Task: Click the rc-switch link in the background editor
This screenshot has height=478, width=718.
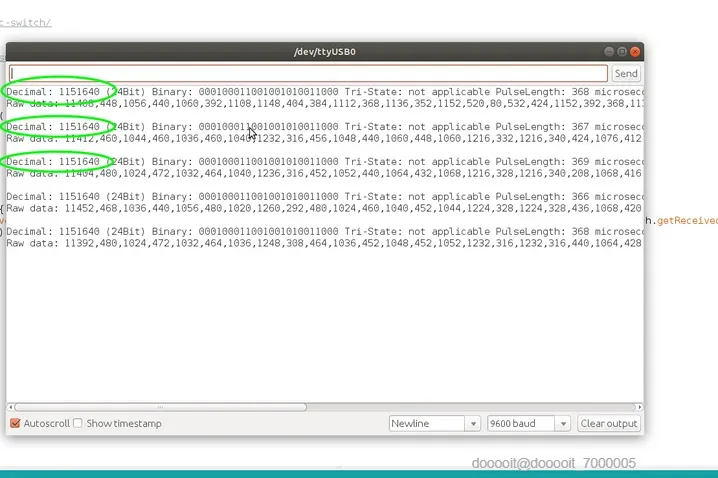Action: (26, 22)
